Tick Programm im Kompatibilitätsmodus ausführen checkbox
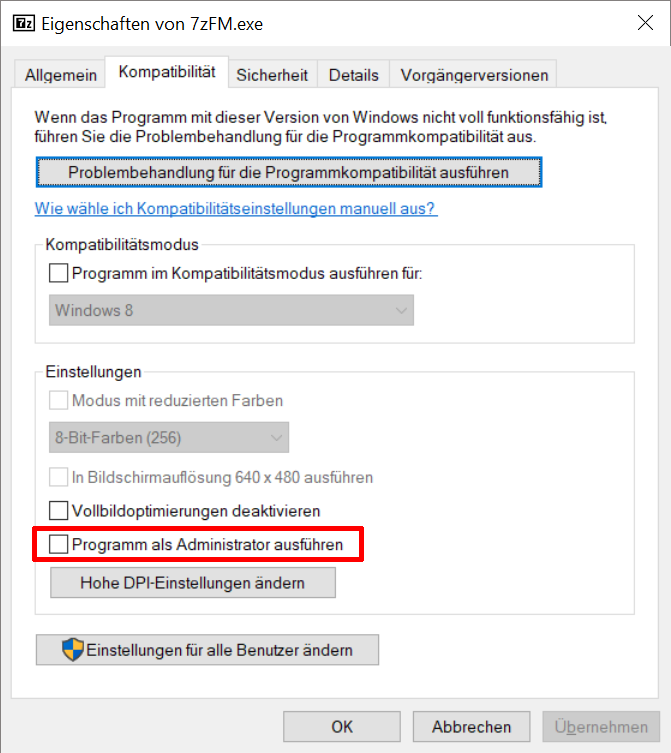671x753 pixels. click(x=59, y=273)
